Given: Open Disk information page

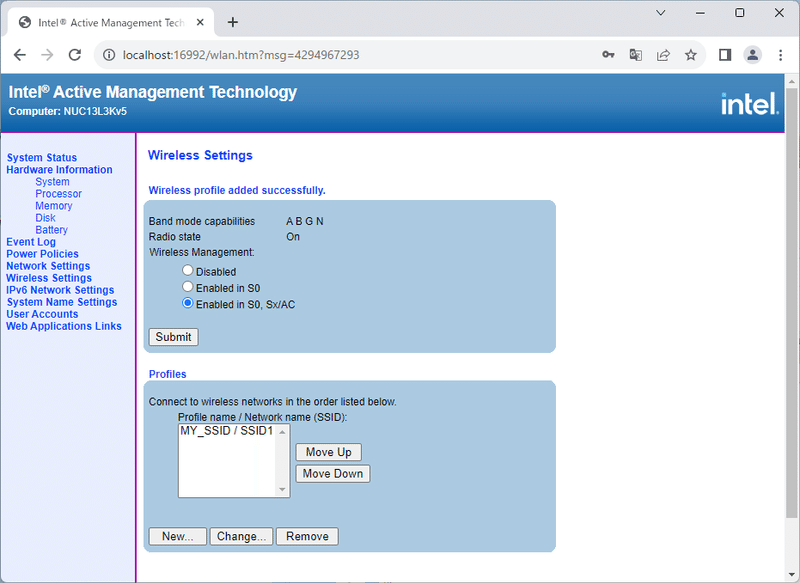Looking at the screenshot, I should pos(45,218).
